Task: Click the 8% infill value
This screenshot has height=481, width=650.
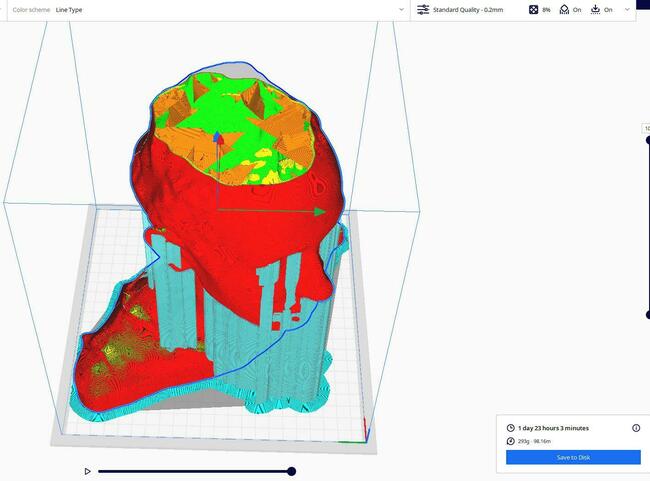Action: (x=546, y=9)
